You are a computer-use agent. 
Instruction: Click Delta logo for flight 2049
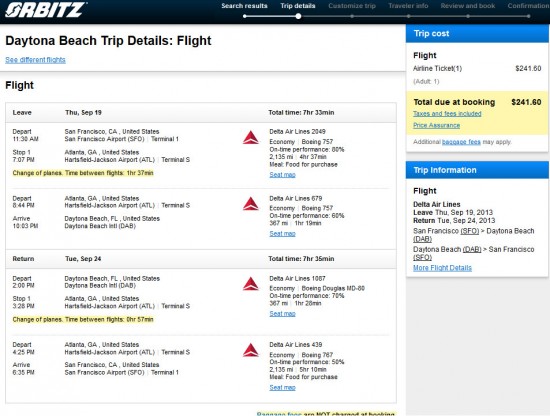pos(251,137)
